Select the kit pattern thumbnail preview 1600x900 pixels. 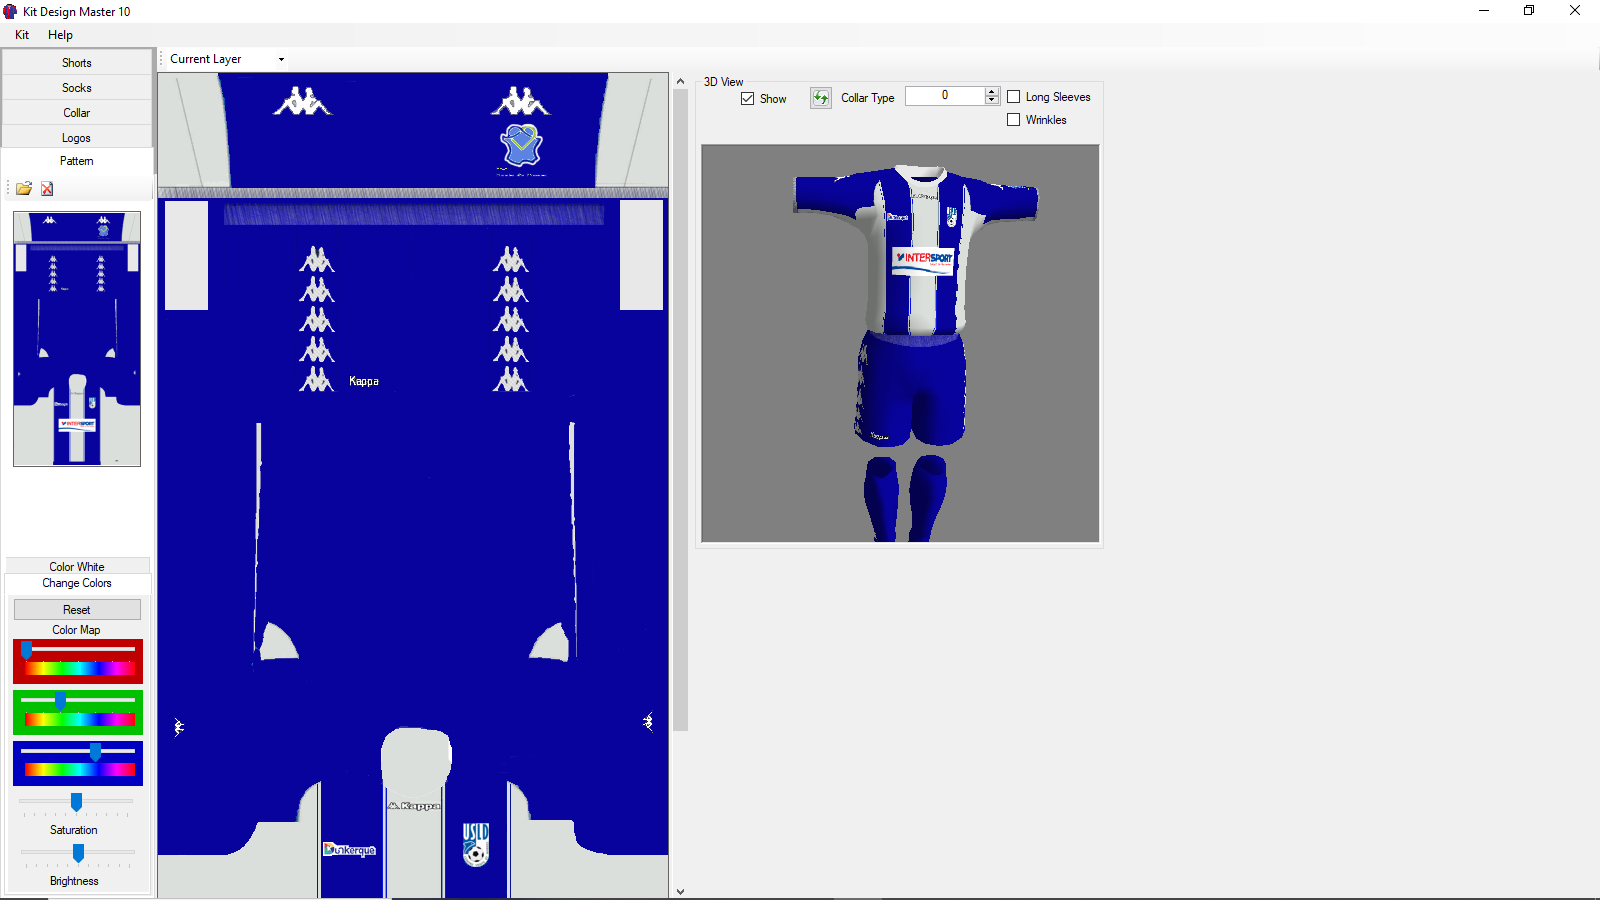pos(77,339)
